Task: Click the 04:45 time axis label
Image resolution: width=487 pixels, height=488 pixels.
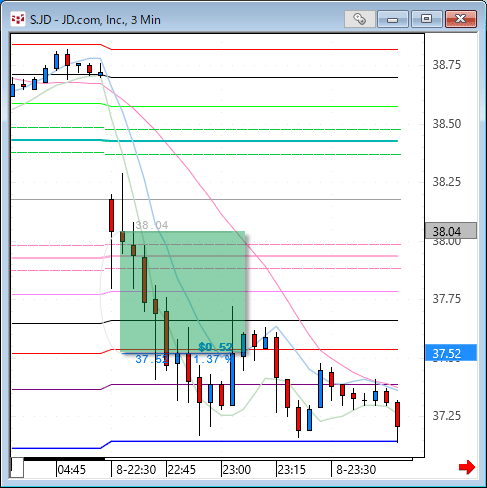Action: coord(71,470)
